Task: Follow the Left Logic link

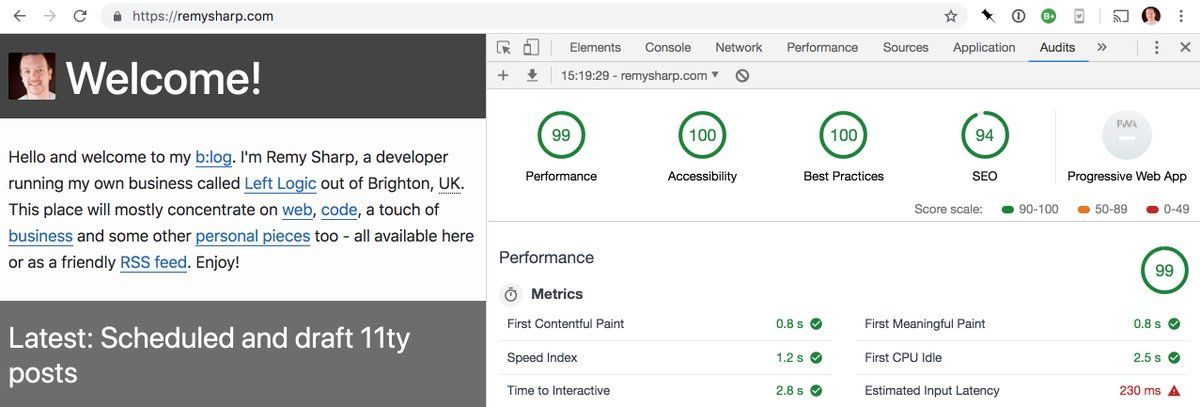Action: (x=280, y=184)
